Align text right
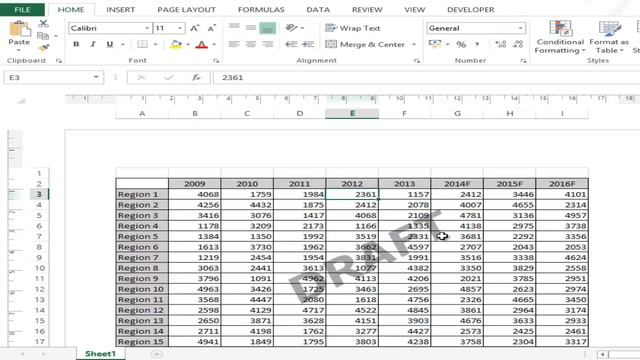 267,44
